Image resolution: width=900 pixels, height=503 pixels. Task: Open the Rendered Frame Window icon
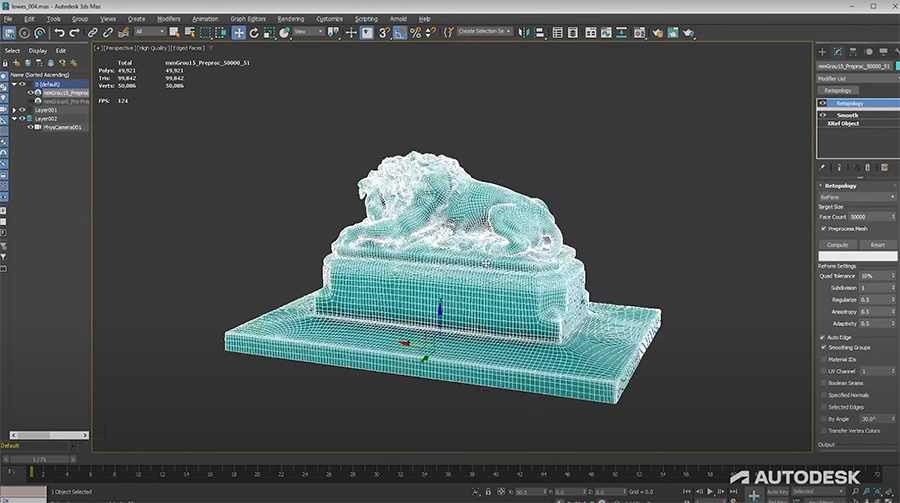tap(673, 33)
